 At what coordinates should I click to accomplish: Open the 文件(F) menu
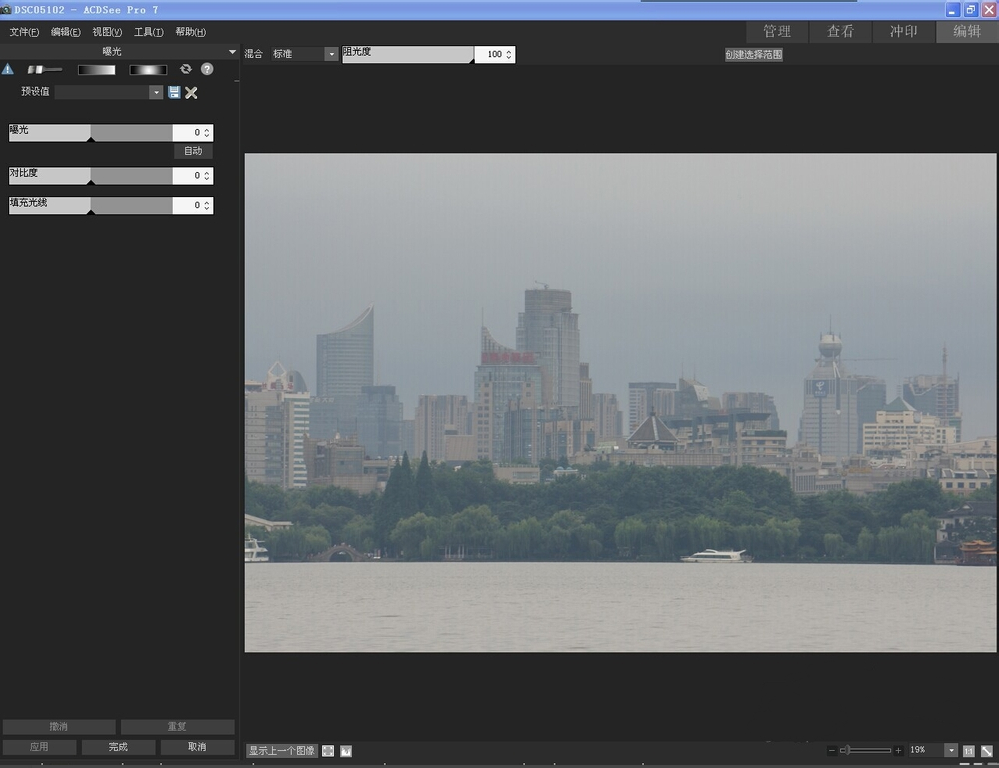coord(24,32)
